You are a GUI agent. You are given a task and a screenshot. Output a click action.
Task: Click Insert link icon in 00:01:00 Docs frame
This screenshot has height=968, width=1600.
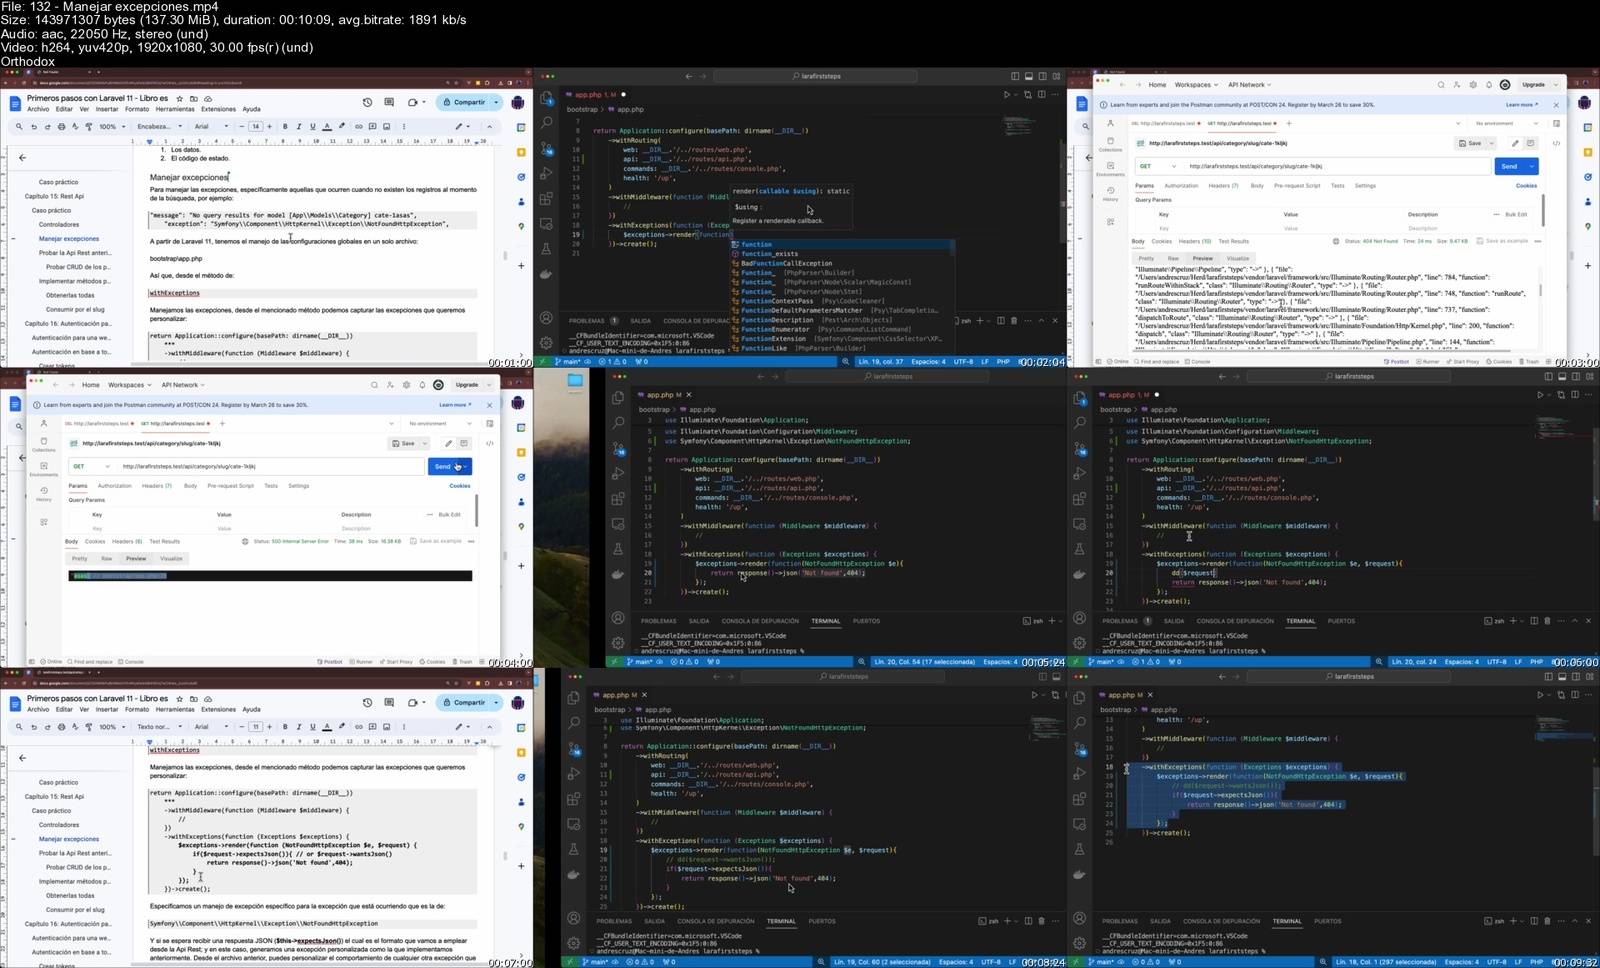[359, 127]
